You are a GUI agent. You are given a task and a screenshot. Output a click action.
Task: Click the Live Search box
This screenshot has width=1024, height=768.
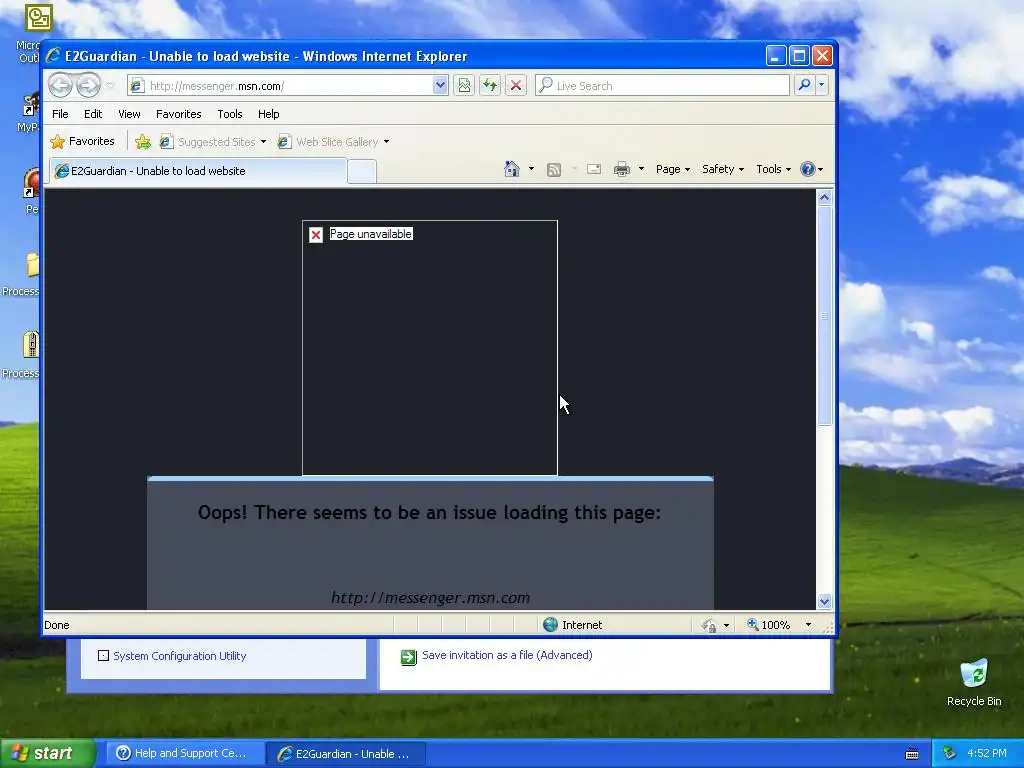(662, 86)
